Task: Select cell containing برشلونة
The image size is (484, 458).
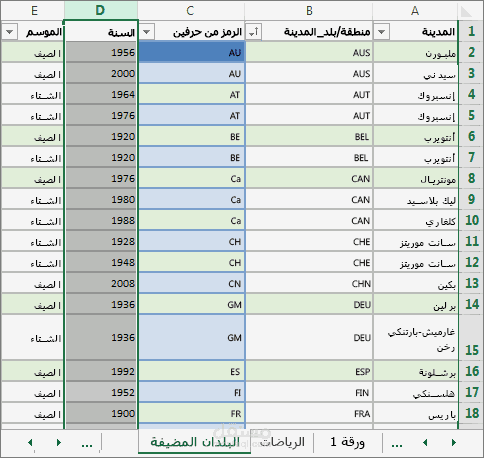Action: click(415, 371)
